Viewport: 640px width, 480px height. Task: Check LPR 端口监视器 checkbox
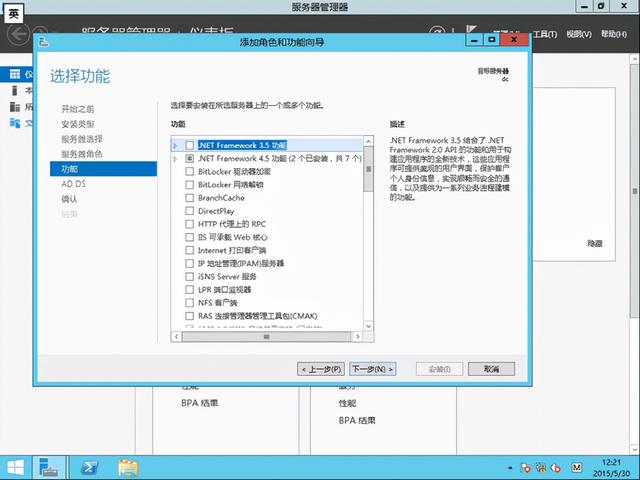189,289
